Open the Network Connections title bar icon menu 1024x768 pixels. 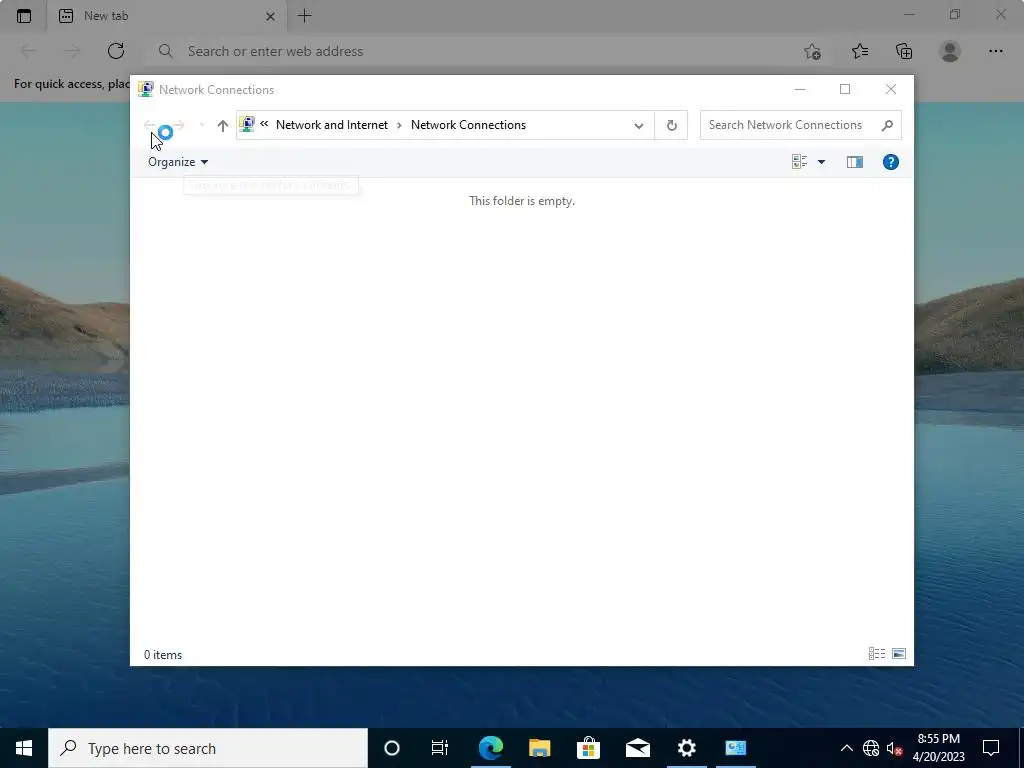tap(146, 89)
